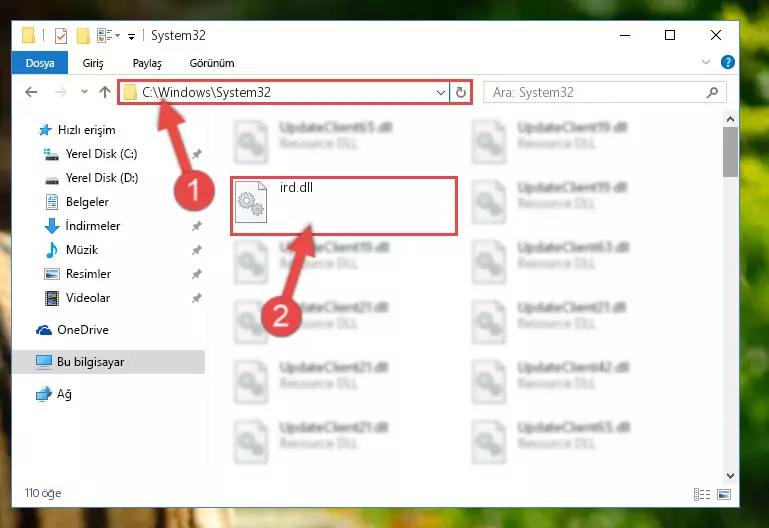The height and width of the screenshot is (528, 769).
Task: Select OneDrive in navigation pane
Action: pos(82,330)
